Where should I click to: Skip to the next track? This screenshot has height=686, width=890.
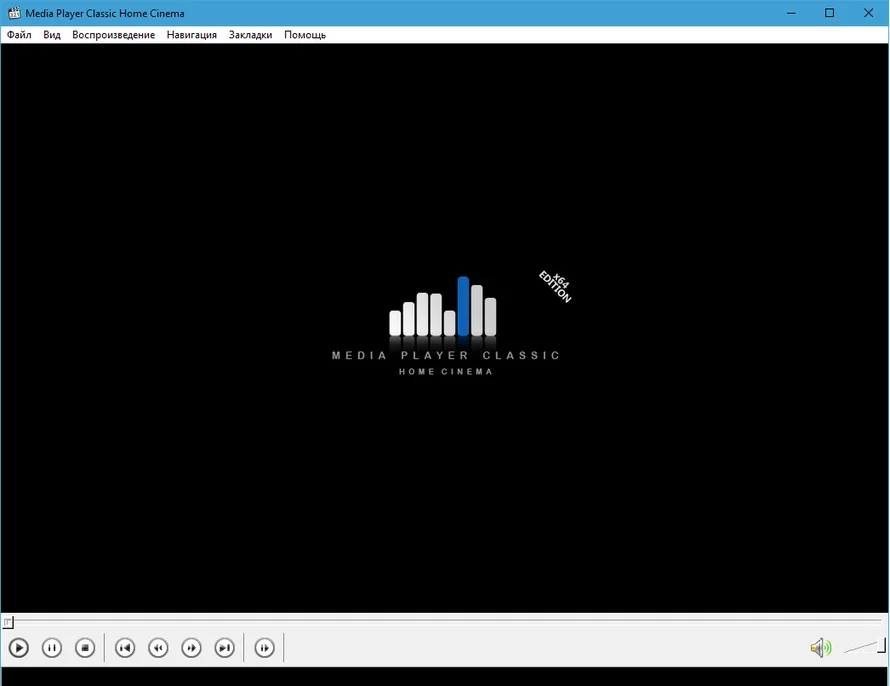coord(225,648)
